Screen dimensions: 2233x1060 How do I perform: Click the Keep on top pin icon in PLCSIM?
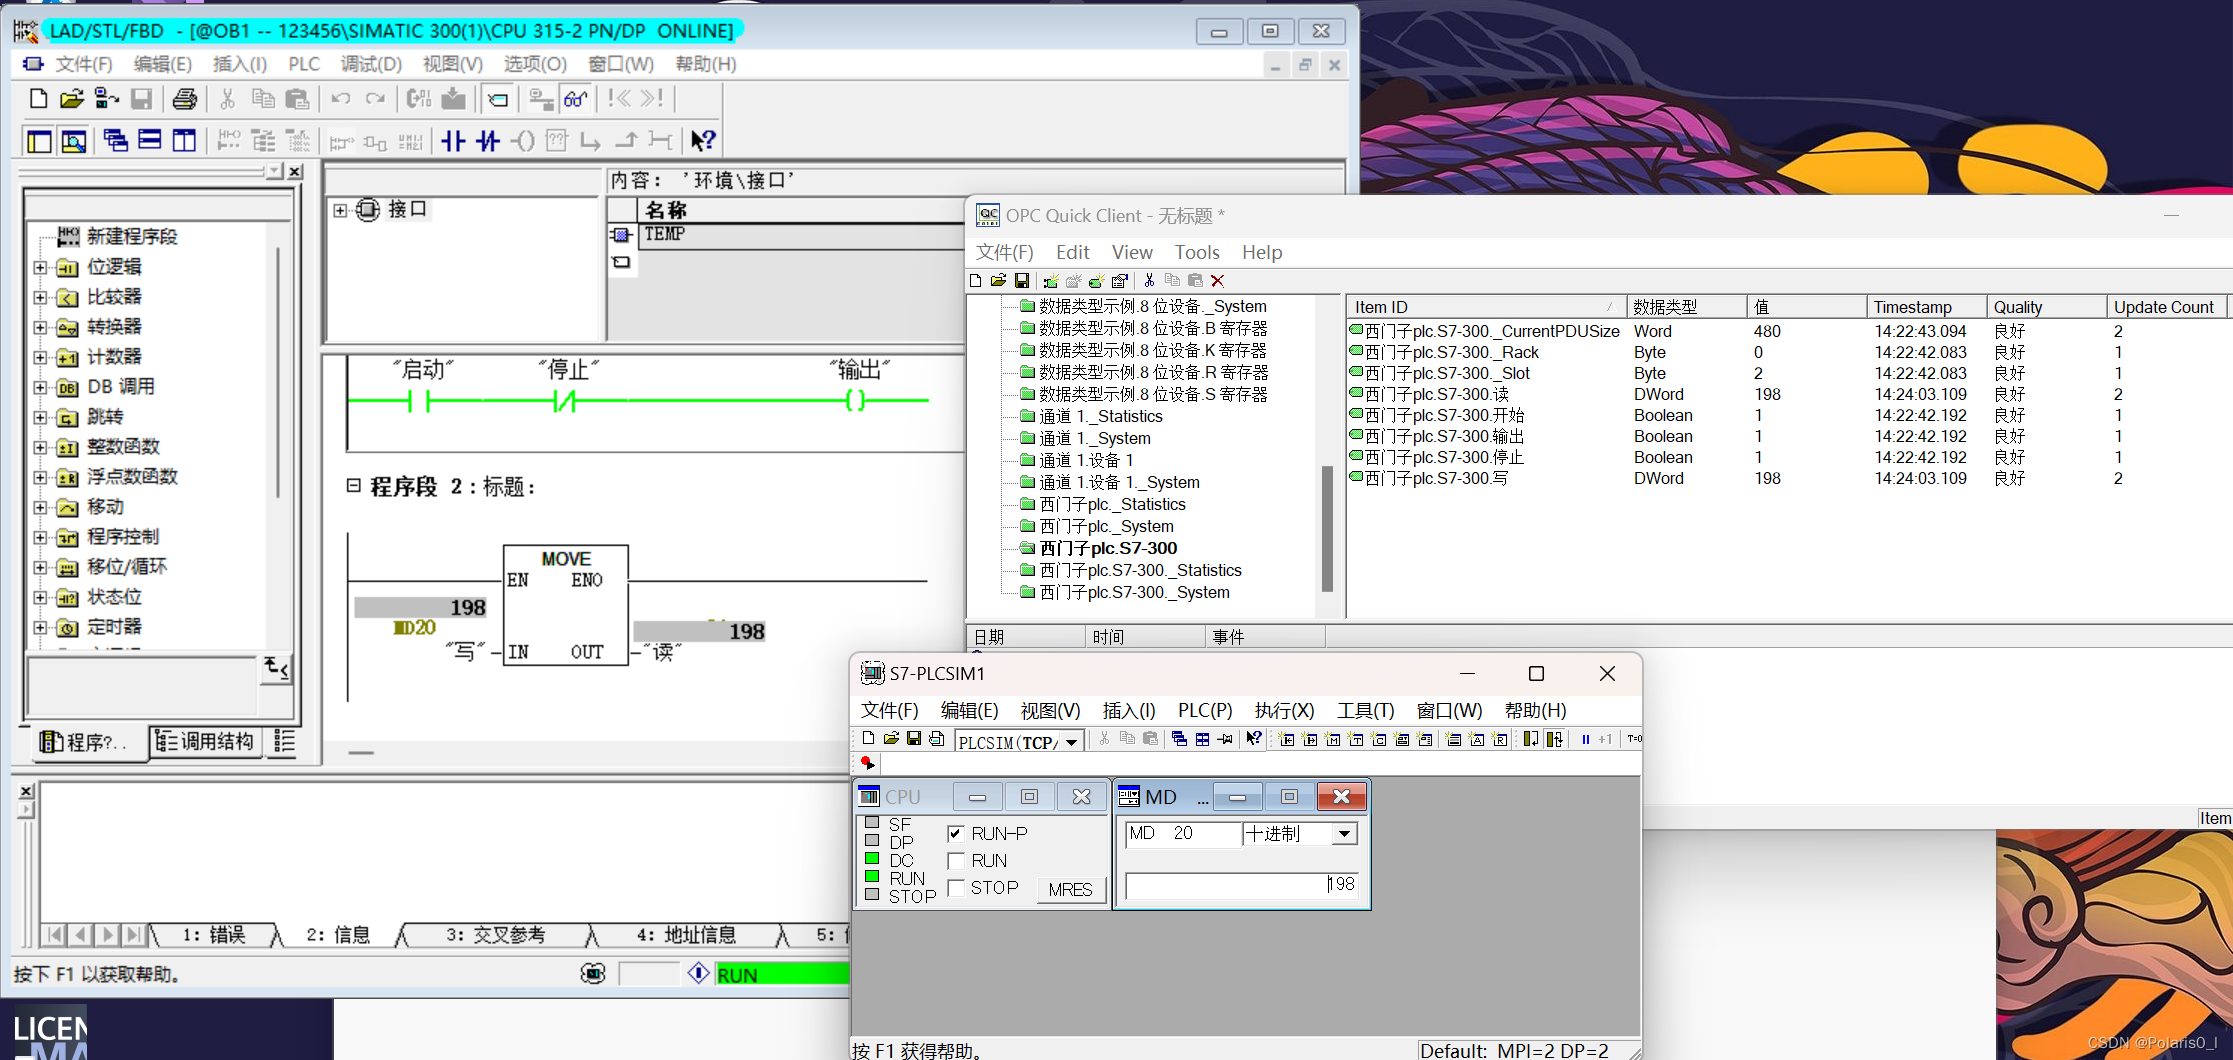pos(1226,739)
